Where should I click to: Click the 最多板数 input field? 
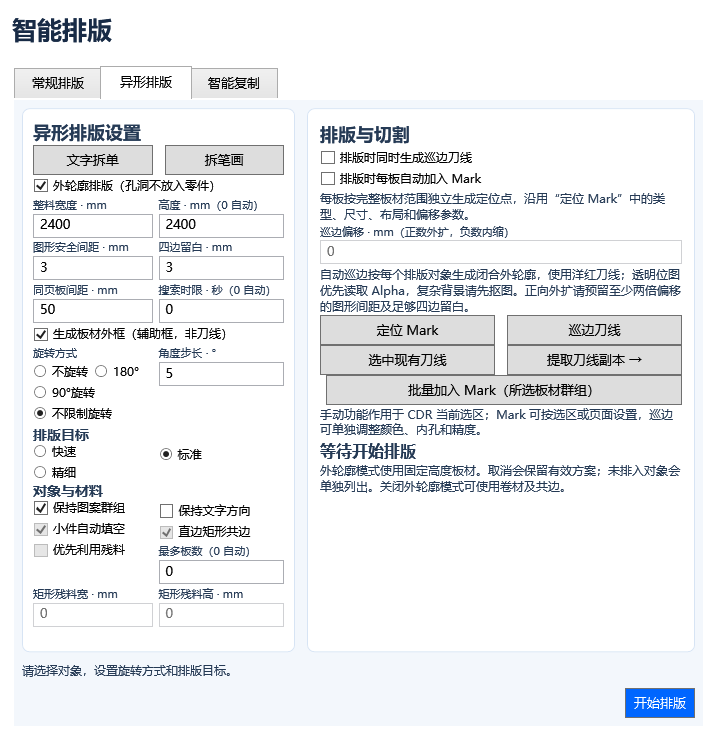point(221,572)
